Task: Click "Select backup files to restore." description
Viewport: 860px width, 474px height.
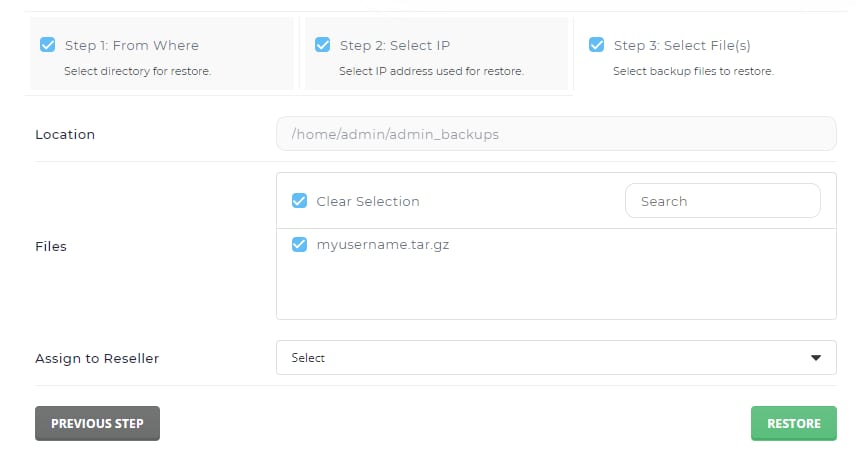Action: pyautogui.click(x=693, y=71)
